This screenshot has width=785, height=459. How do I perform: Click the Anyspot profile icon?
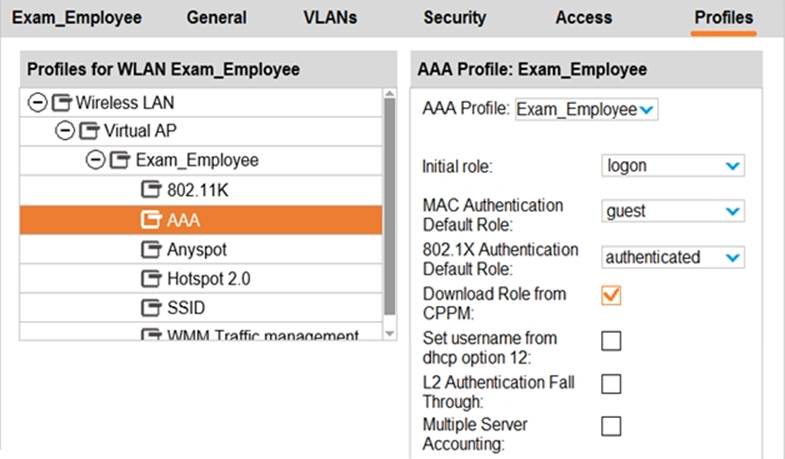pos(151,249)
